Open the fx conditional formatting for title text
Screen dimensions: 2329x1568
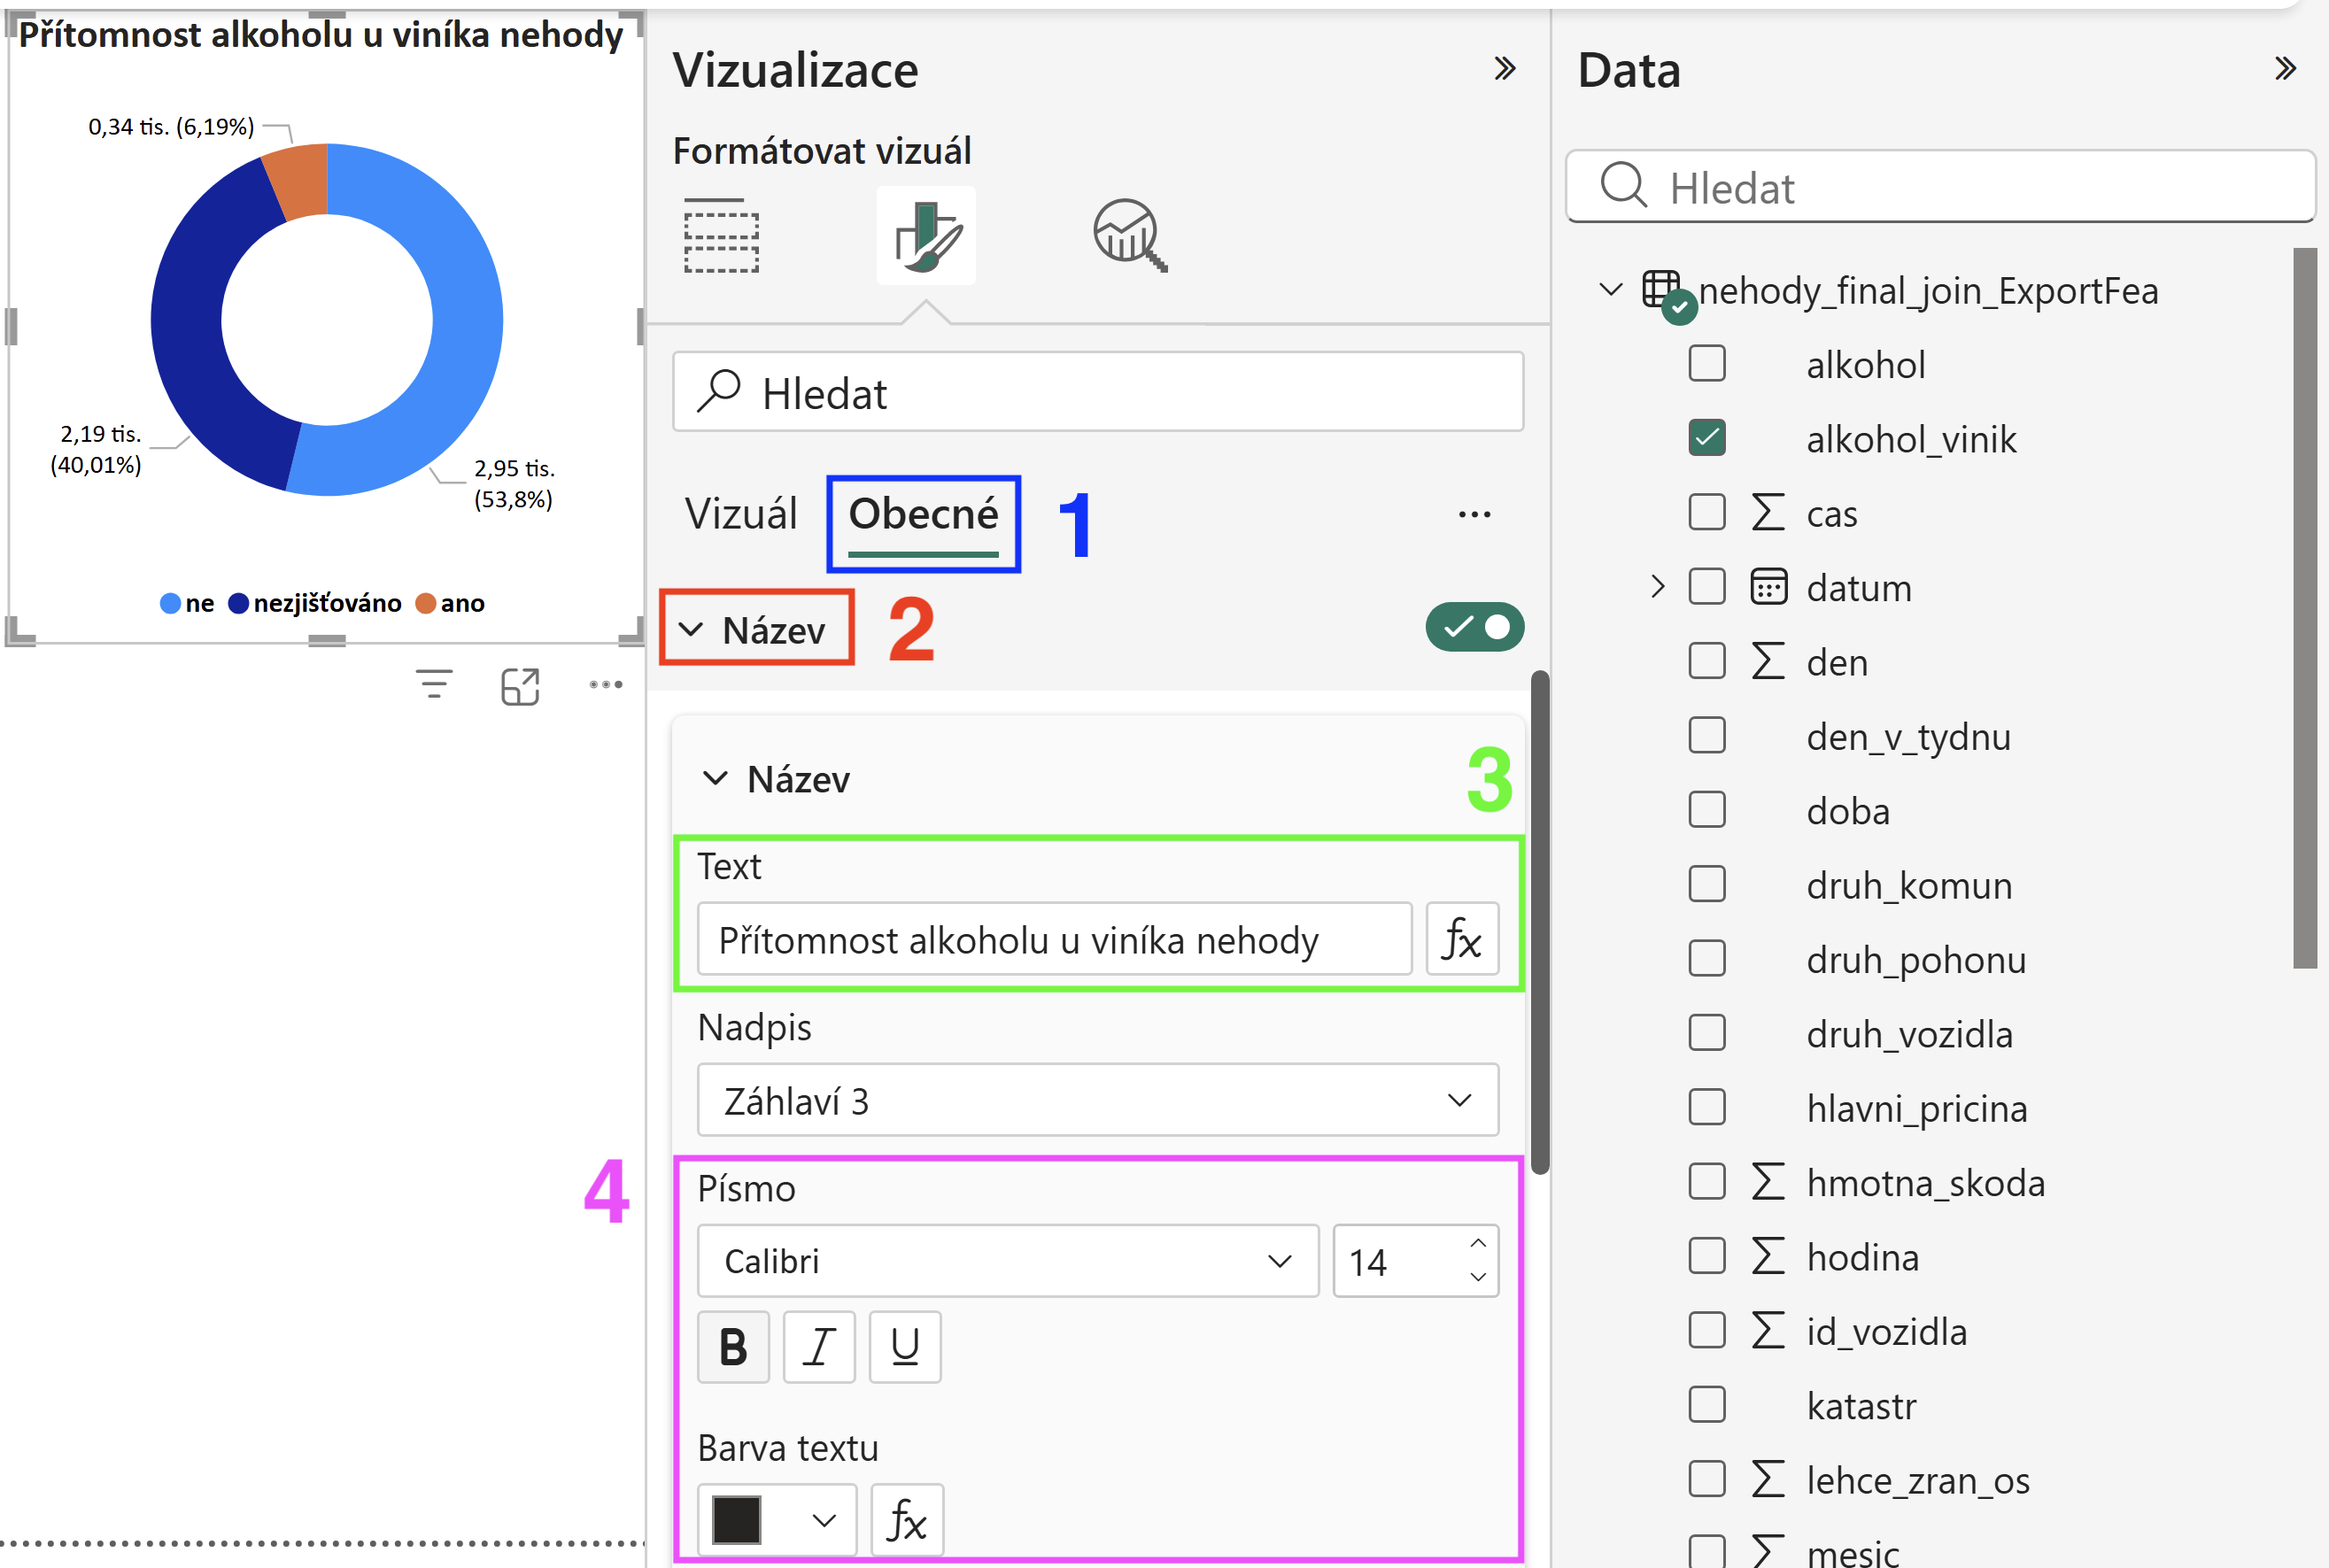[1461, 939]
